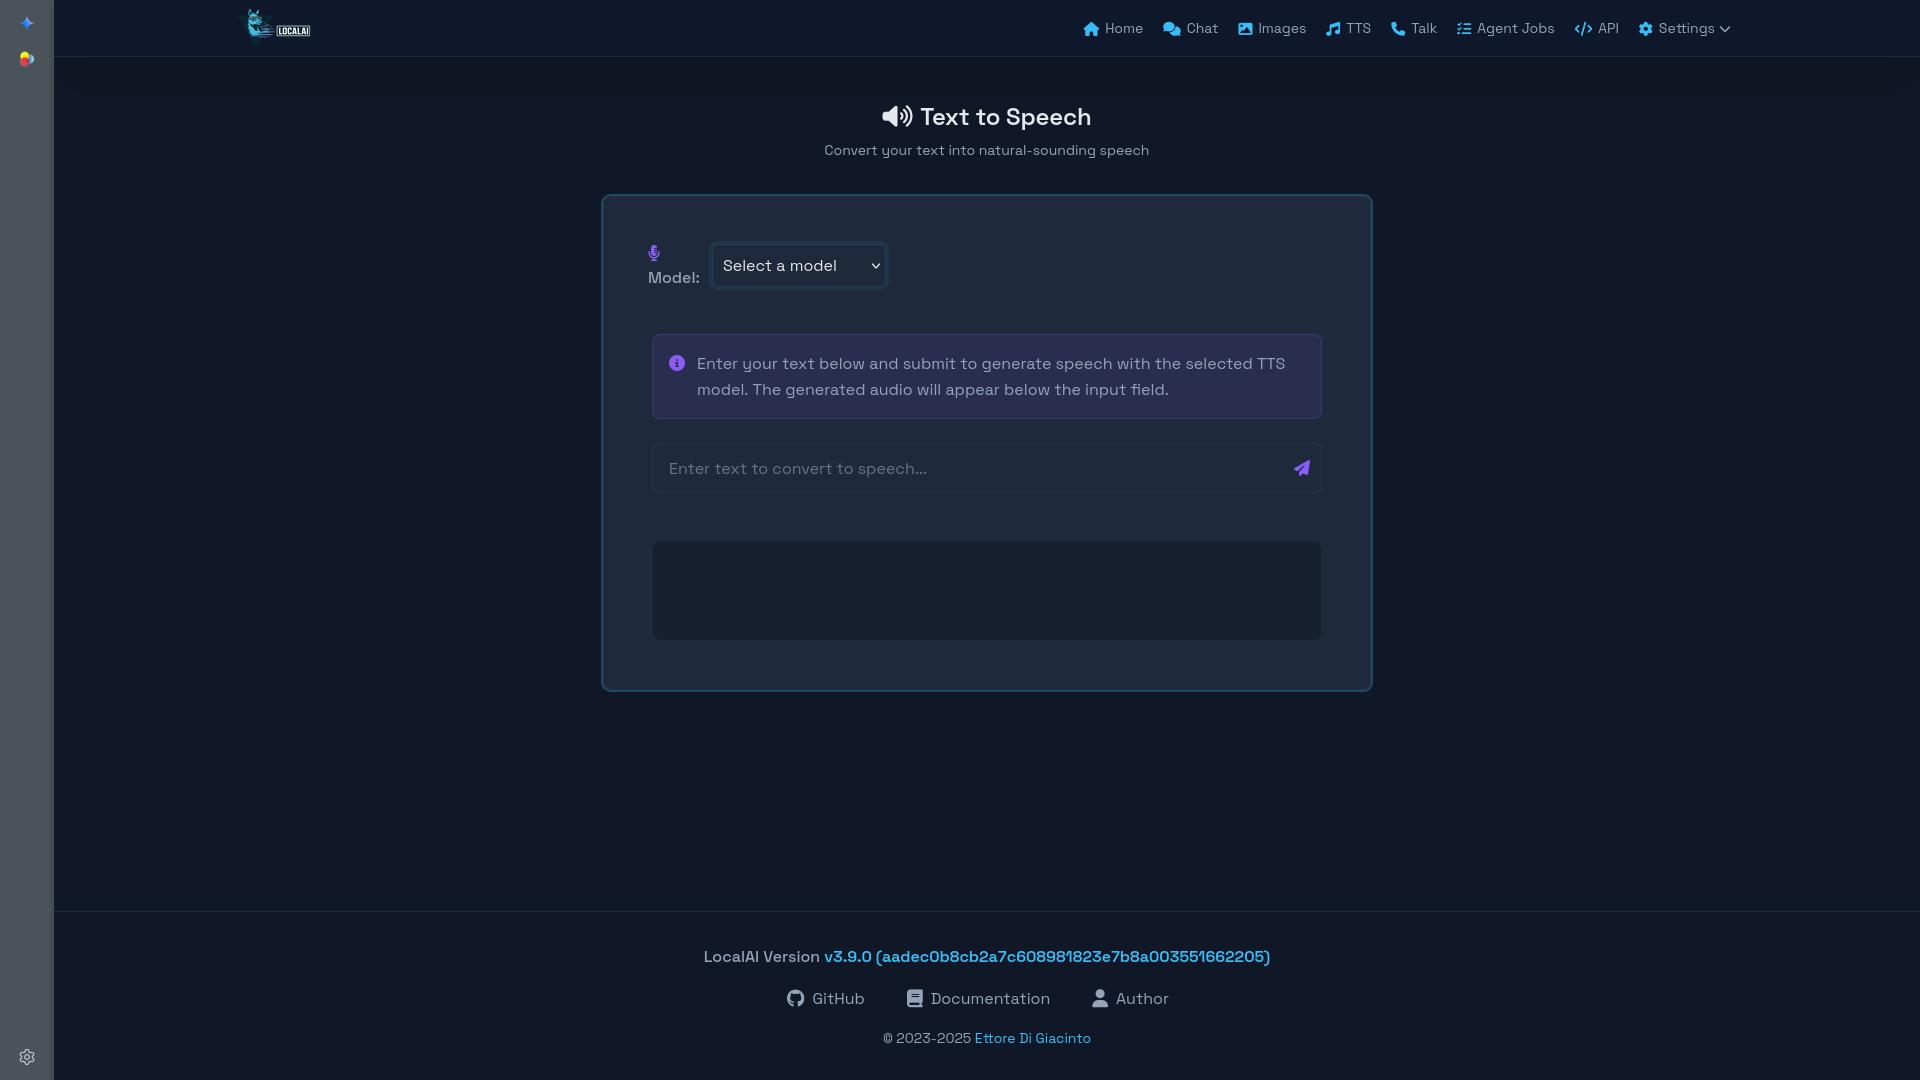Click the 'Text to Speech' heading text
This screenshot has width=1920, height=1080.
[1006, 117]
